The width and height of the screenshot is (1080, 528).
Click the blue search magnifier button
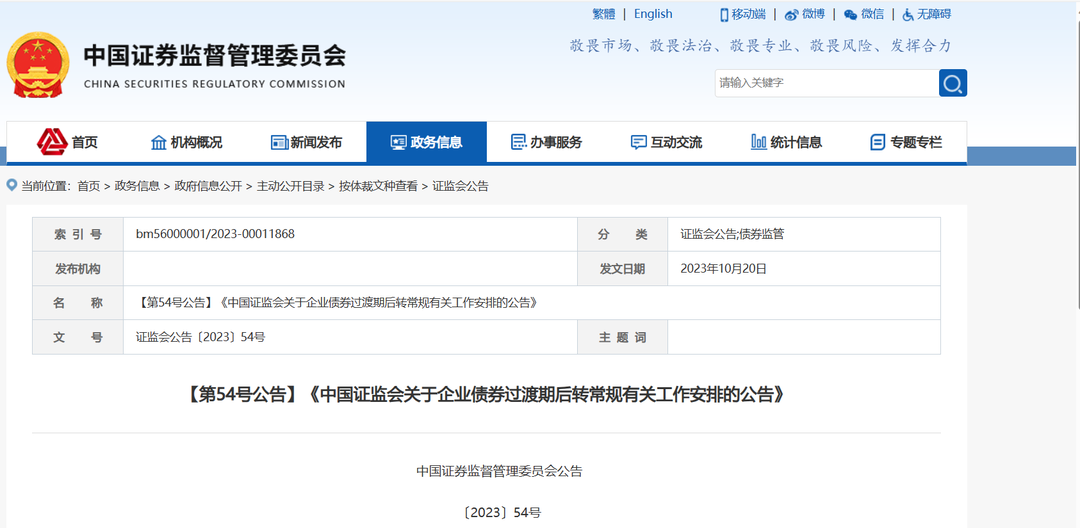tap(953, 83)
